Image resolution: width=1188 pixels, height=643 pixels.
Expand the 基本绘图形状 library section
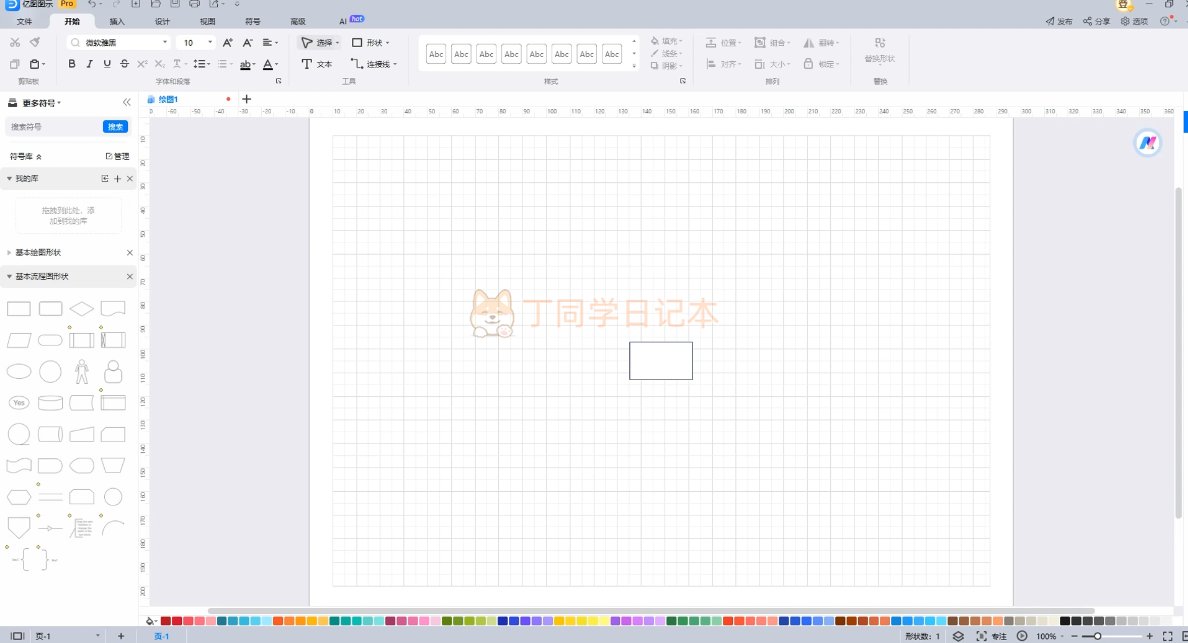(10, 253)
